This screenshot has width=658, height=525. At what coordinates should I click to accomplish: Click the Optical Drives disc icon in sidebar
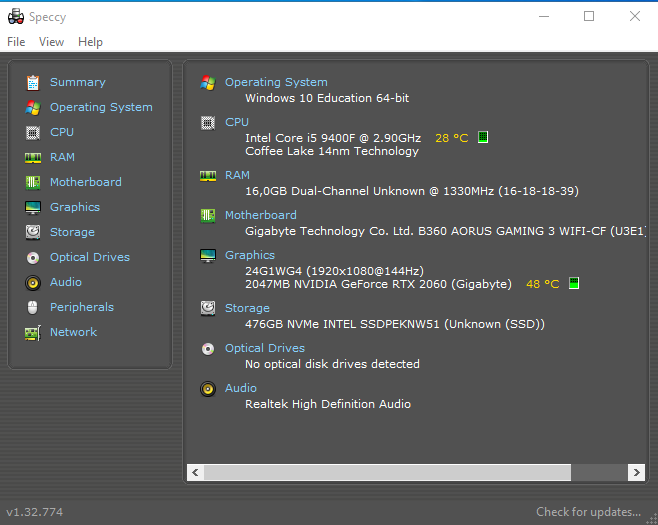click(33, 258)
